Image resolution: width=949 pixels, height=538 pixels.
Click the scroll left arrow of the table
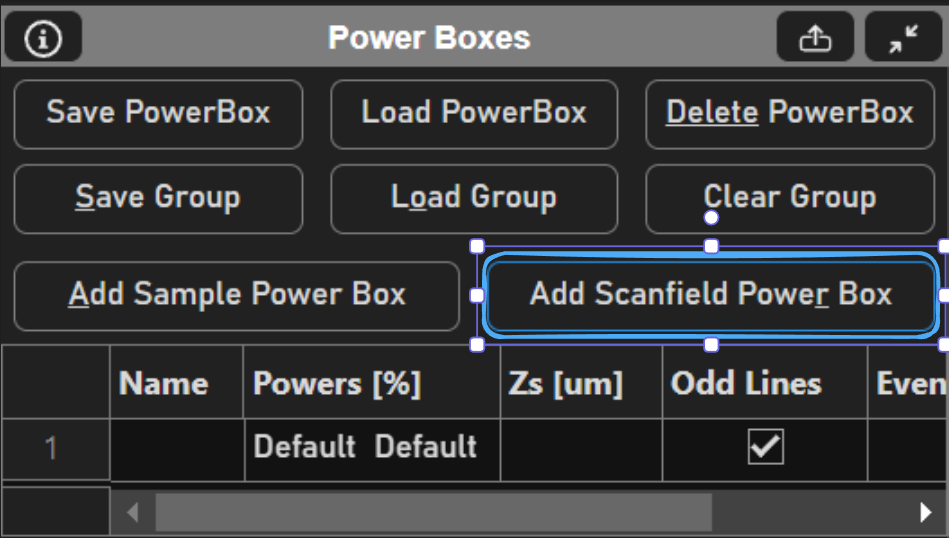pos(132,513)
